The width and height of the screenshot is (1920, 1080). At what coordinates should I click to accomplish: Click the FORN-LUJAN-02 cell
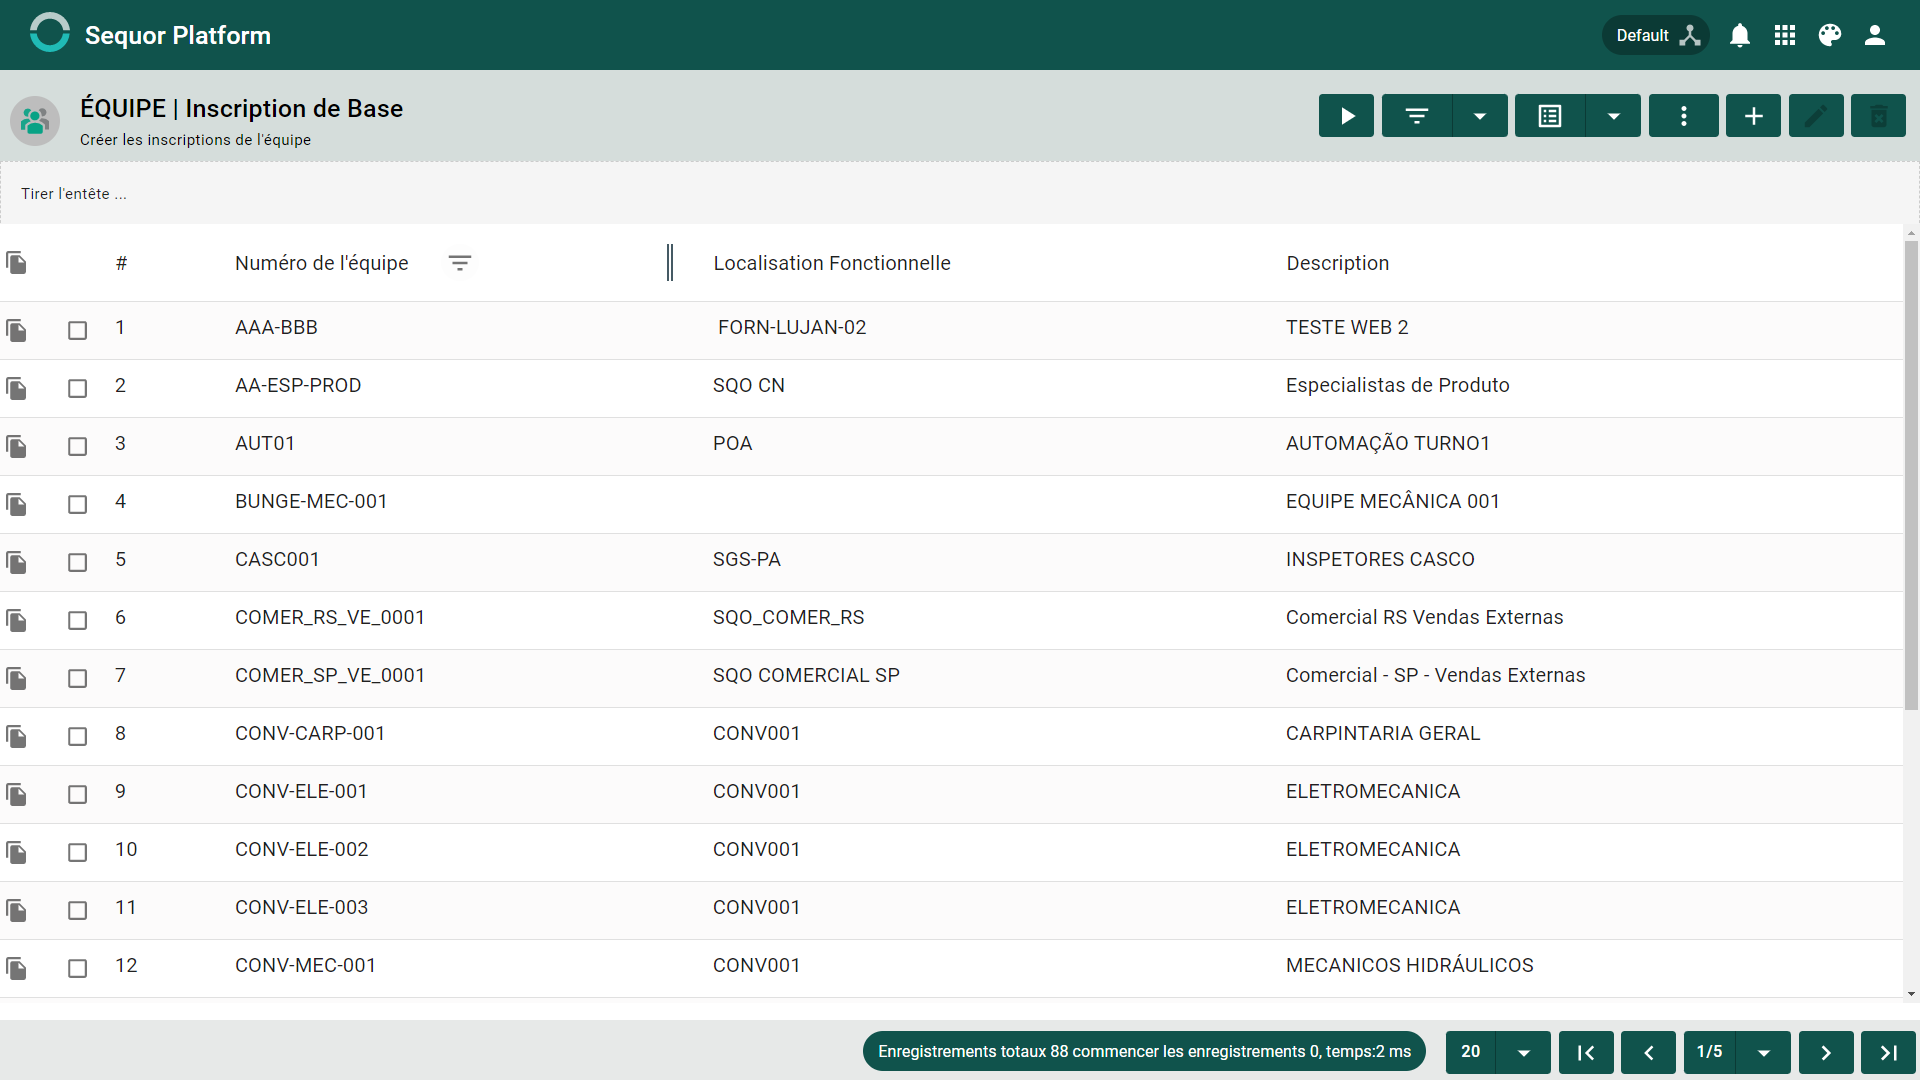(x=792, y=328)
